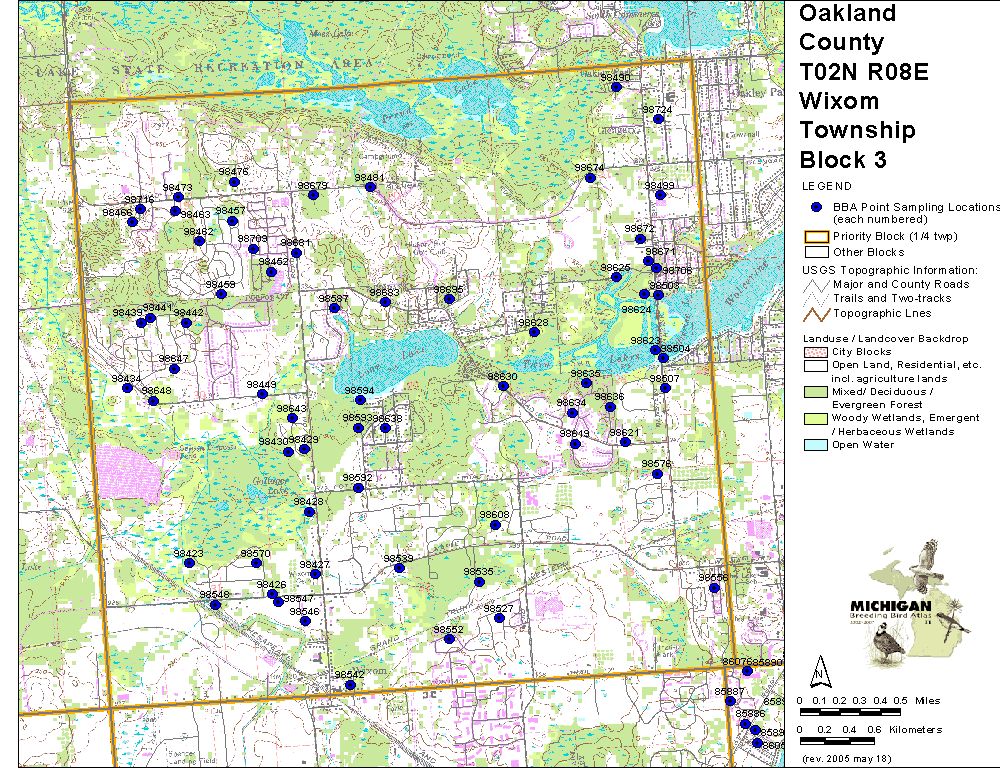
Task: Select the point labeled 98629
Action: [534, 332]
